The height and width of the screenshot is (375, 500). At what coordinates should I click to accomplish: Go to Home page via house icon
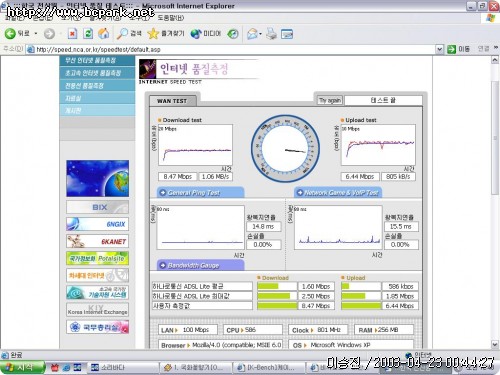tap(104, 33)
